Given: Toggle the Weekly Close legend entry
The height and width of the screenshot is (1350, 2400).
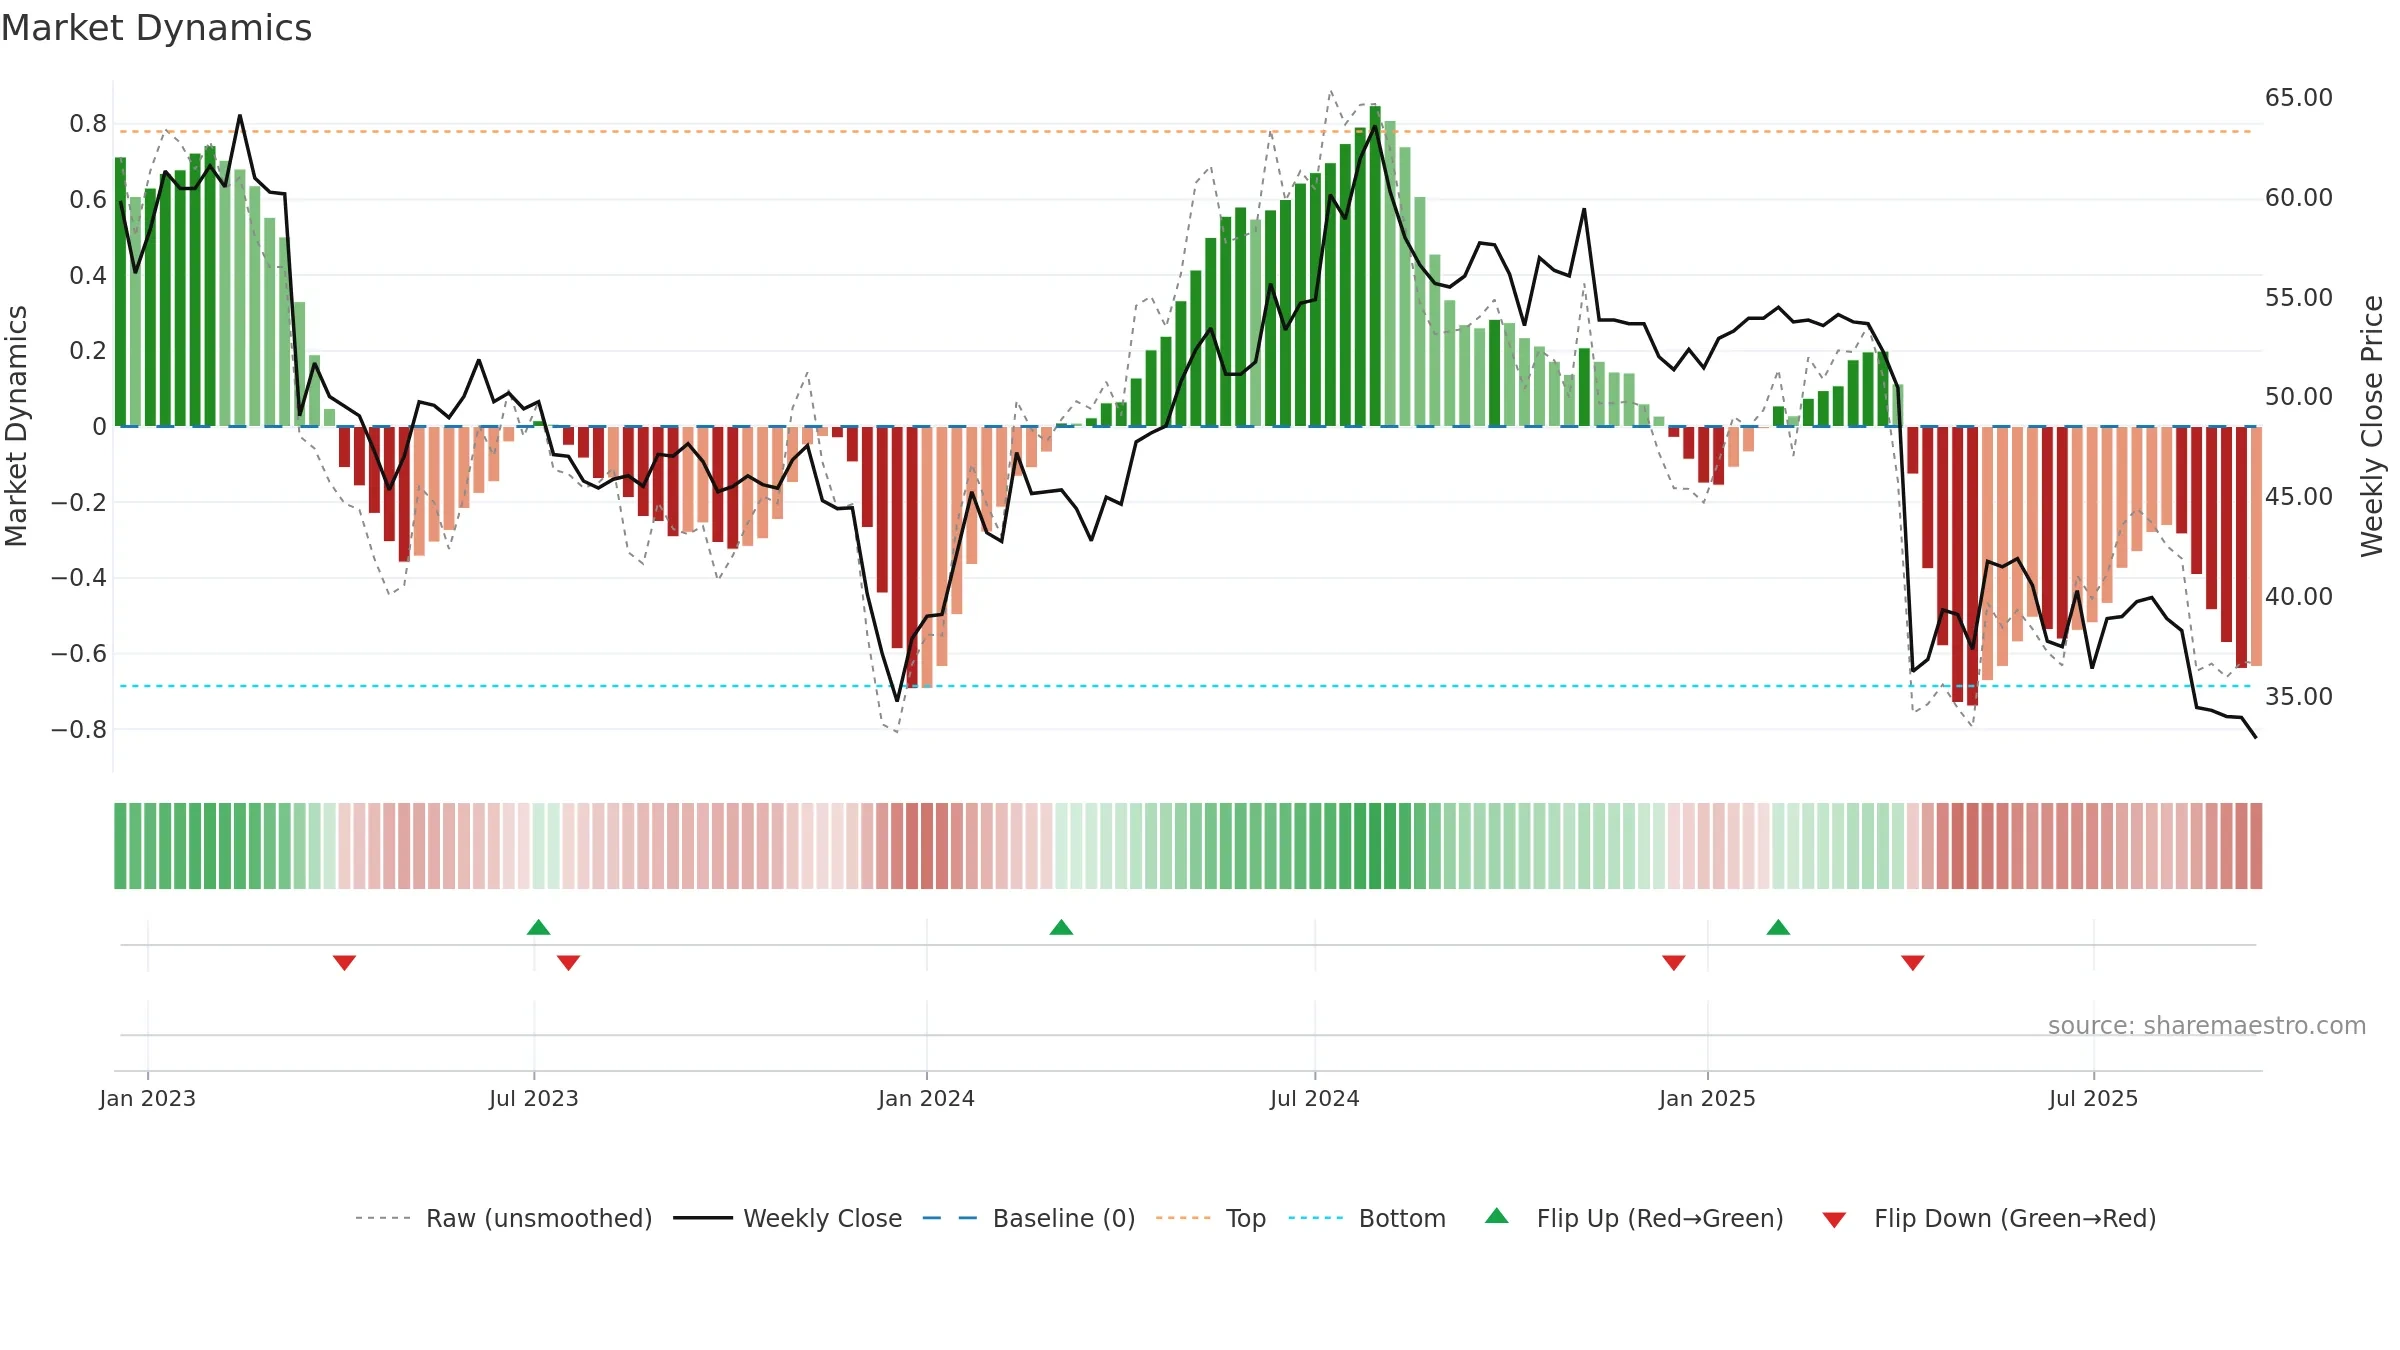Looking at the screenshot, I should point(787,1218).
